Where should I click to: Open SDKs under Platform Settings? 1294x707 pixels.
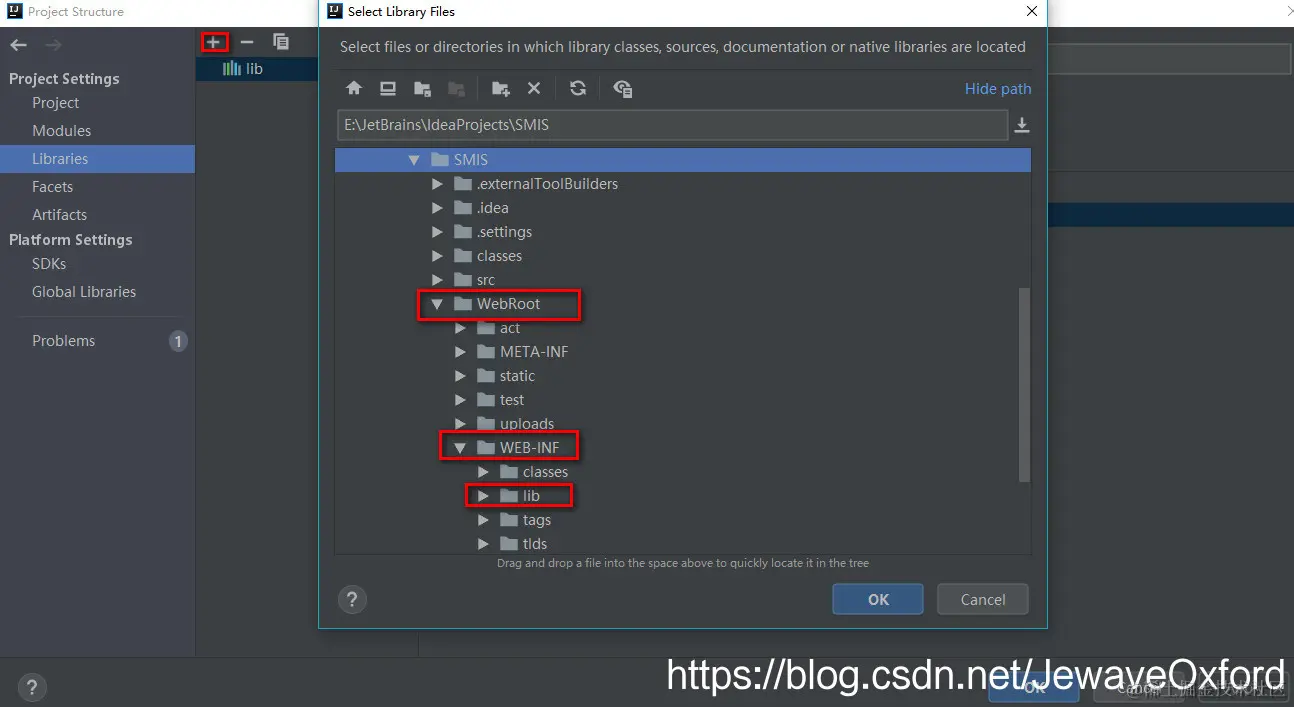click(49, 264)
